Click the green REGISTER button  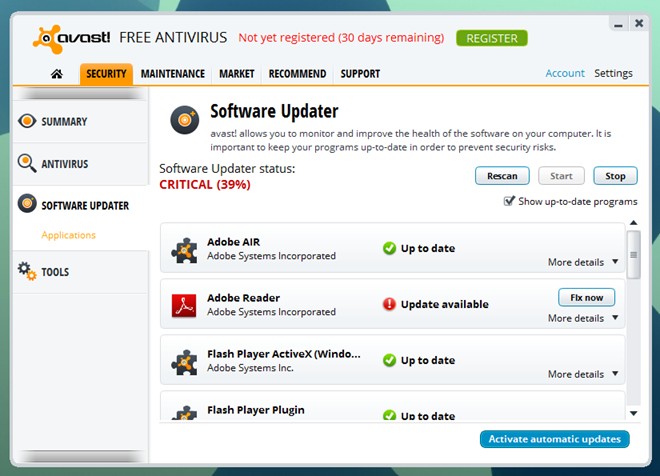[492, 38]
